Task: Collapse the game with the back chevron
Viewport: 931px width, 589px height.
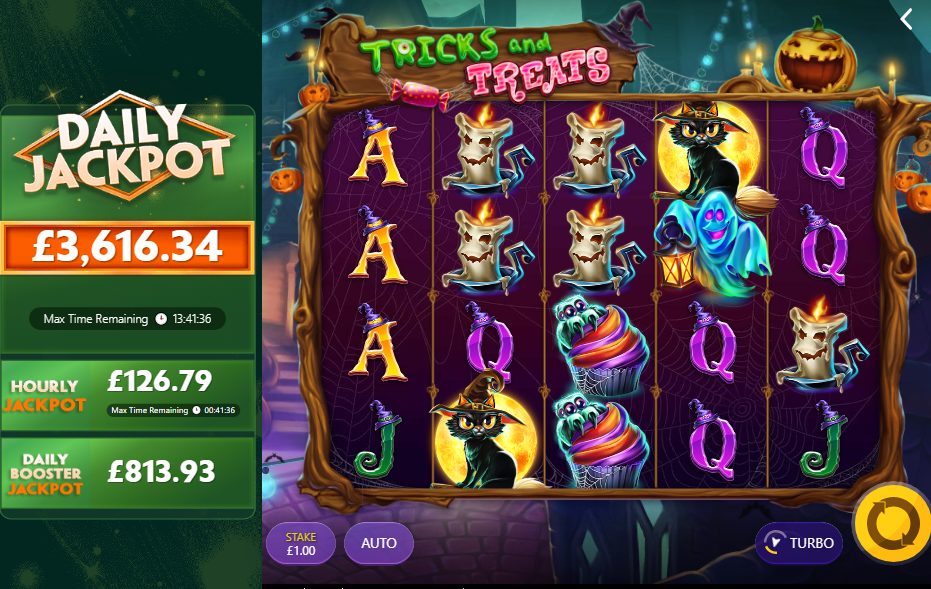Action: pos(906,20)
